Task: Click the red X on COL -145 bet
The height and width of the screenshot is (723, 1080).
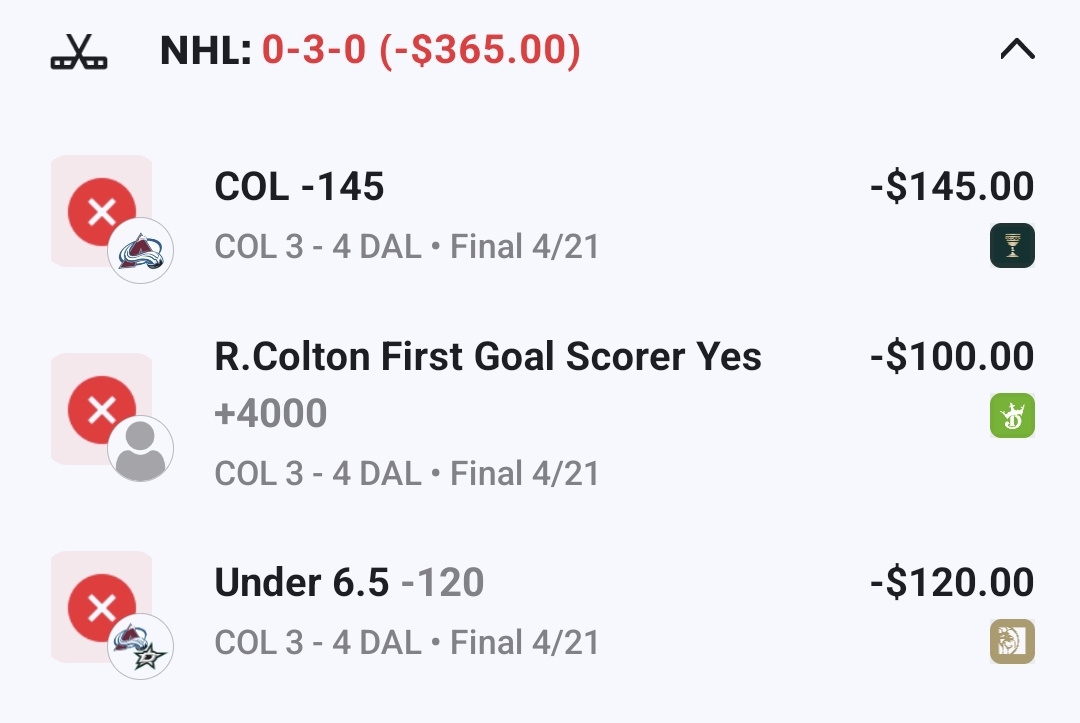Action: 101,211
